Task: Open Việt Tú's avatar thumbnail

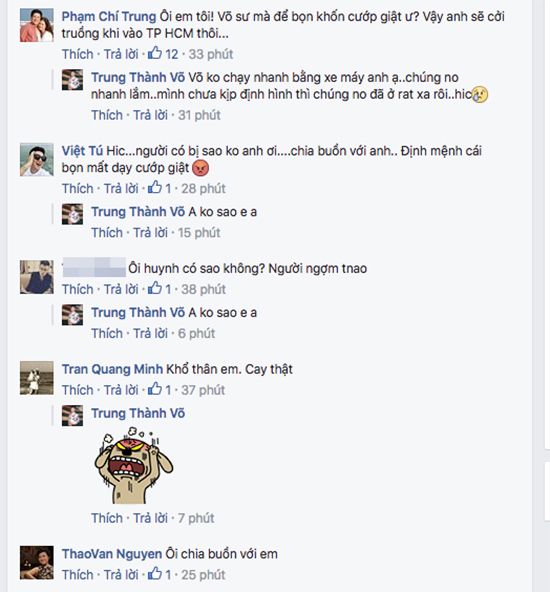Action: tap(37, 160)
